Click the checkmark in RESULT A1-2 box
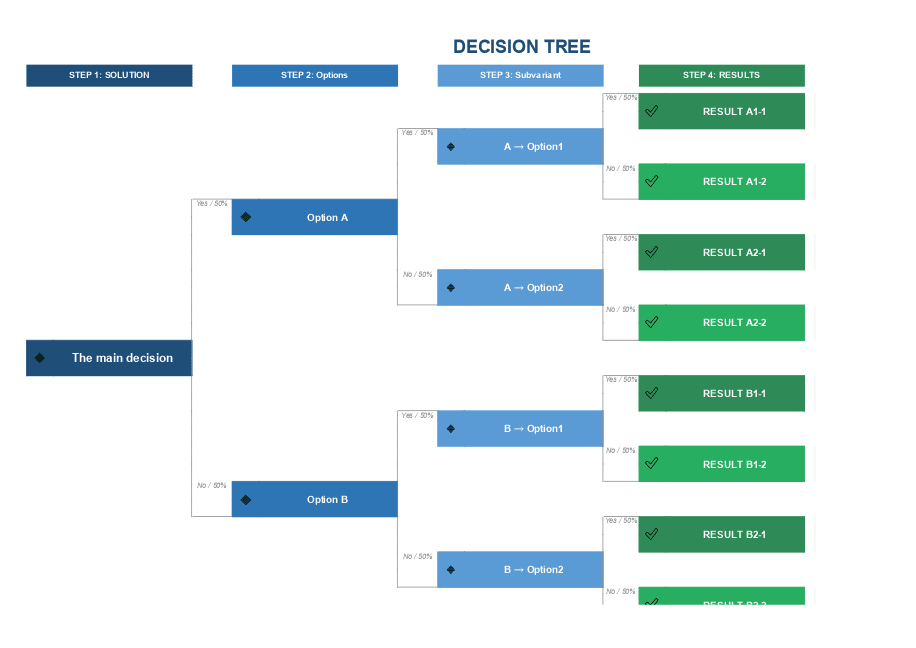Image resolution: width=916 pixels, height=648 pixels. pos(651,182)
